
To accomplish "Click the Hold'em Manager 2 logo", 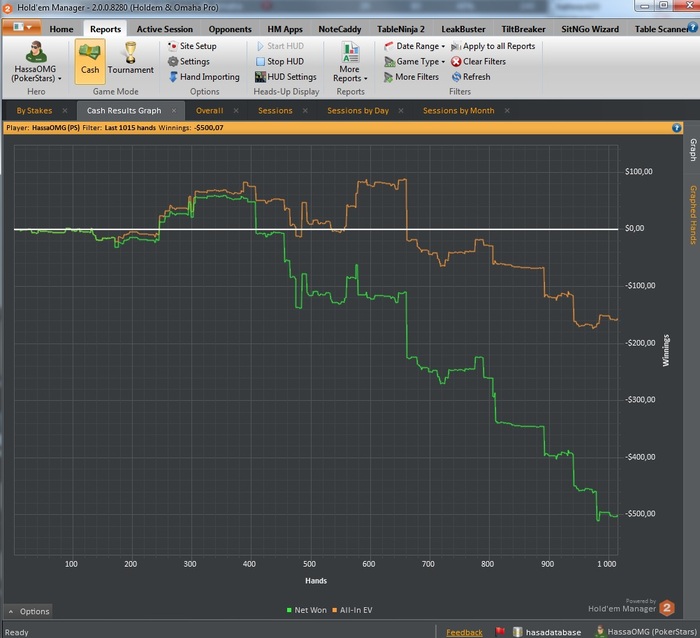I will [667, 608].
